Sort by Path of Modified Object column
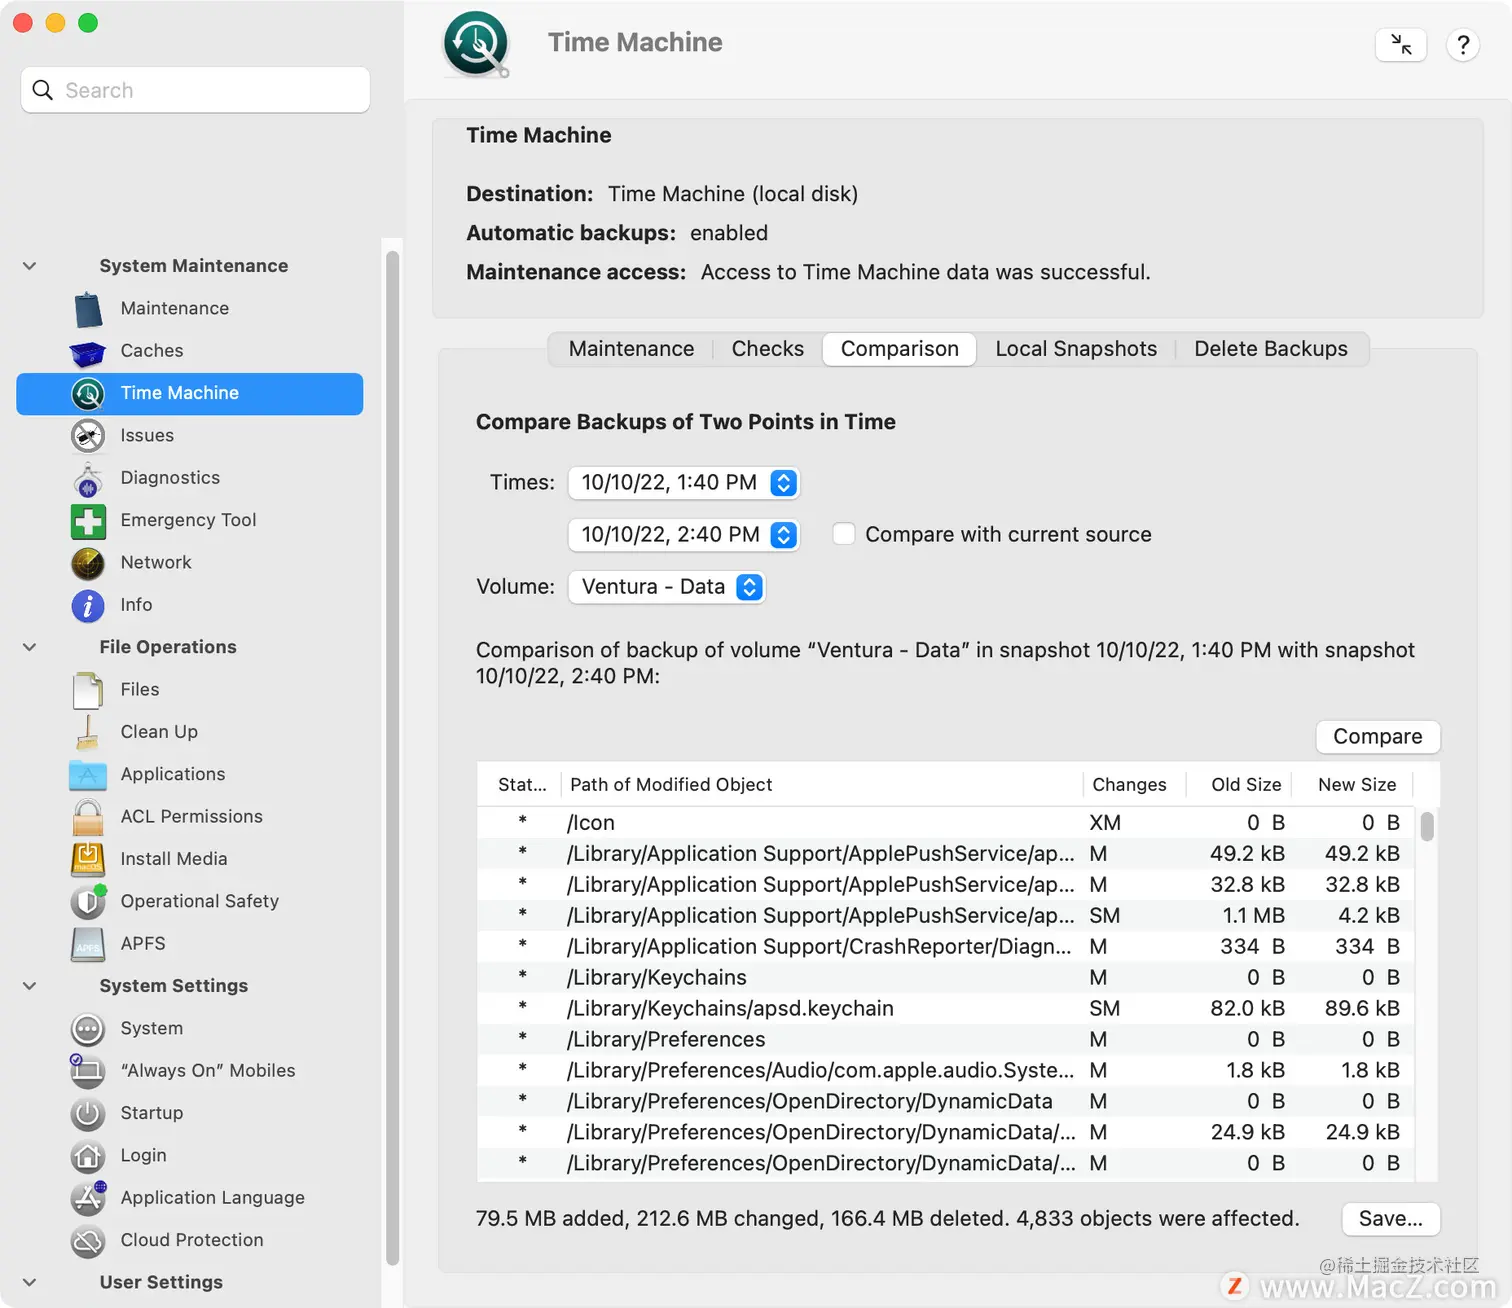This screenshot has width=1512, height=1308. coord(821,785)
